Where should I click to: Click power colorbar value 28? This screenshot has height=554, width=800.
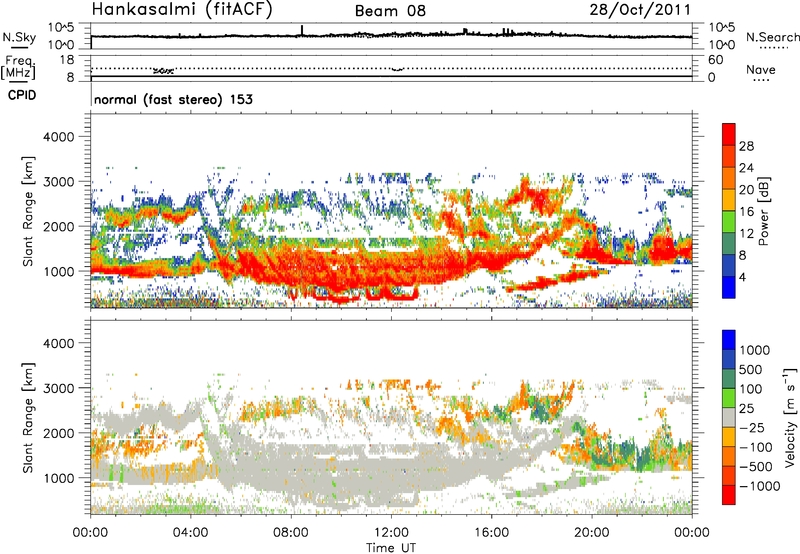coord(746,146)
